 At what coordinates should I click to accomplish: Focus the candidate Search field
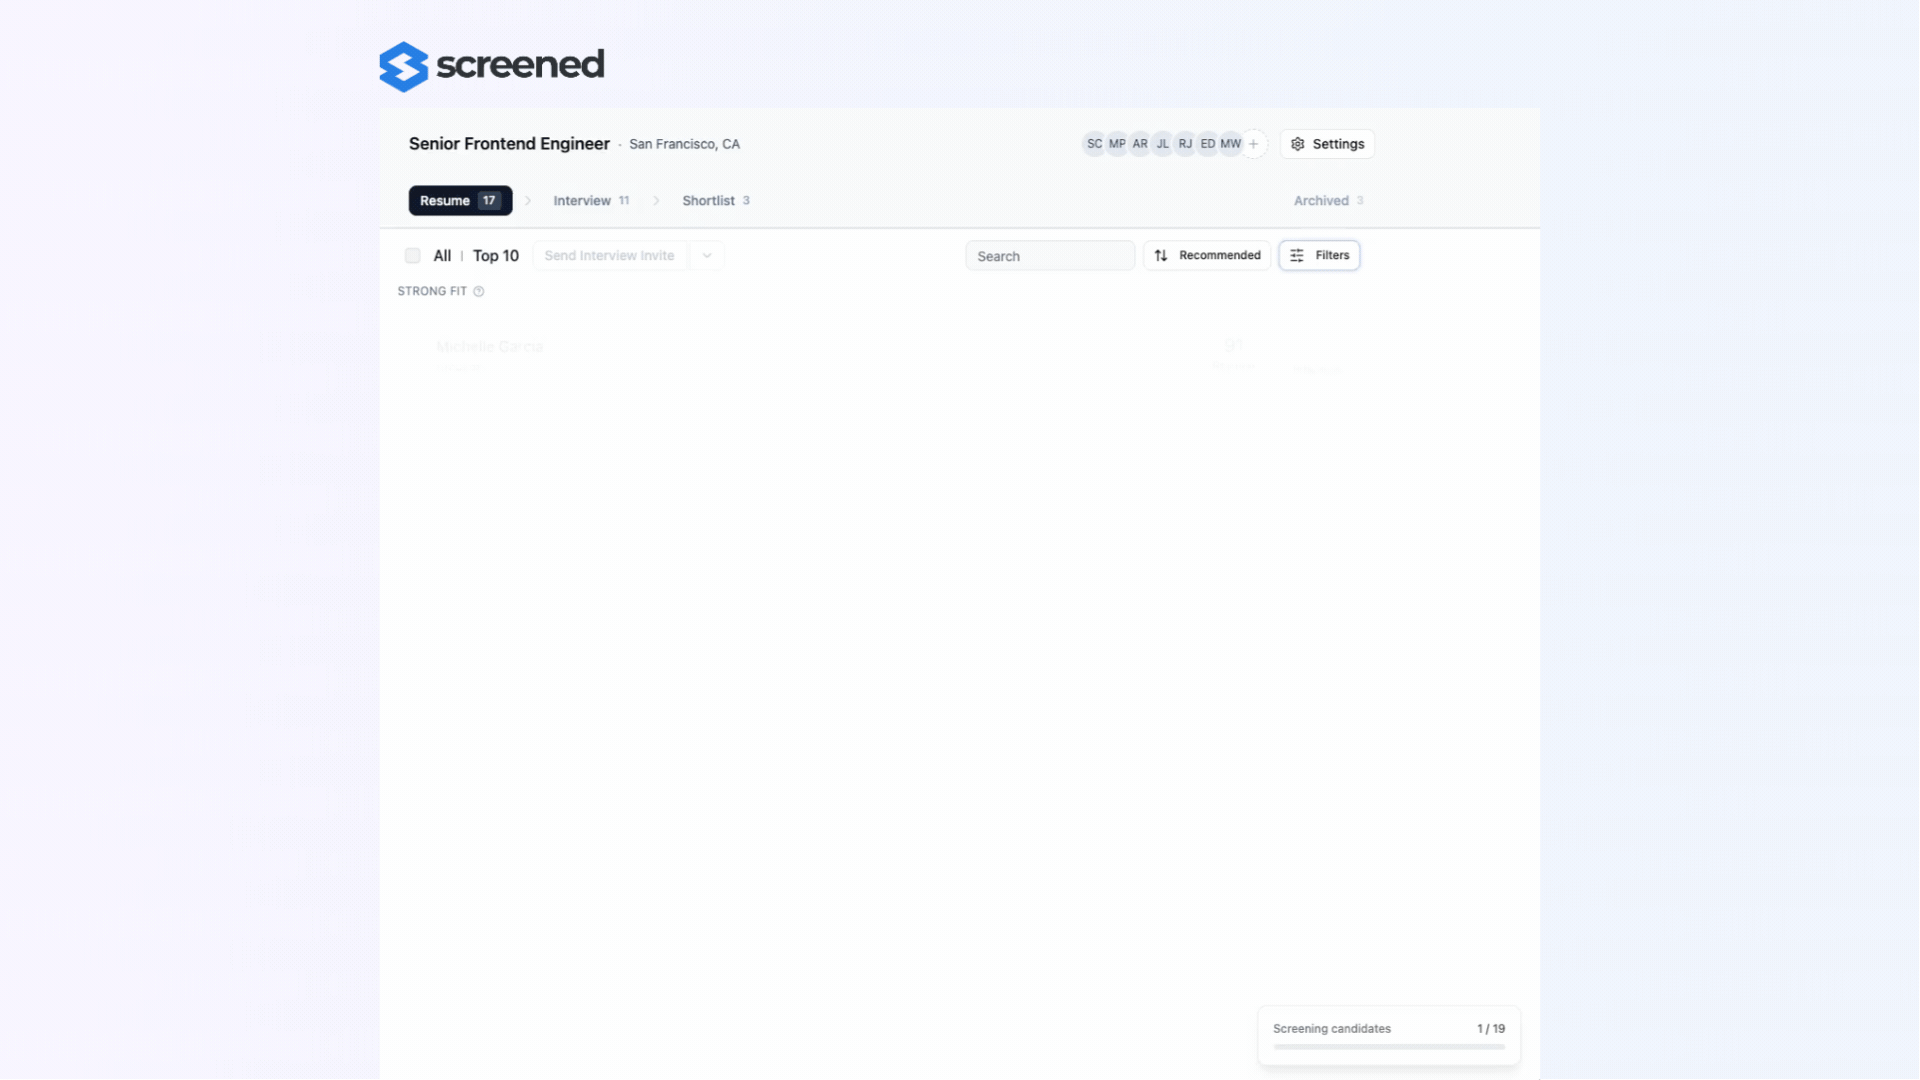click(1050, 256)
